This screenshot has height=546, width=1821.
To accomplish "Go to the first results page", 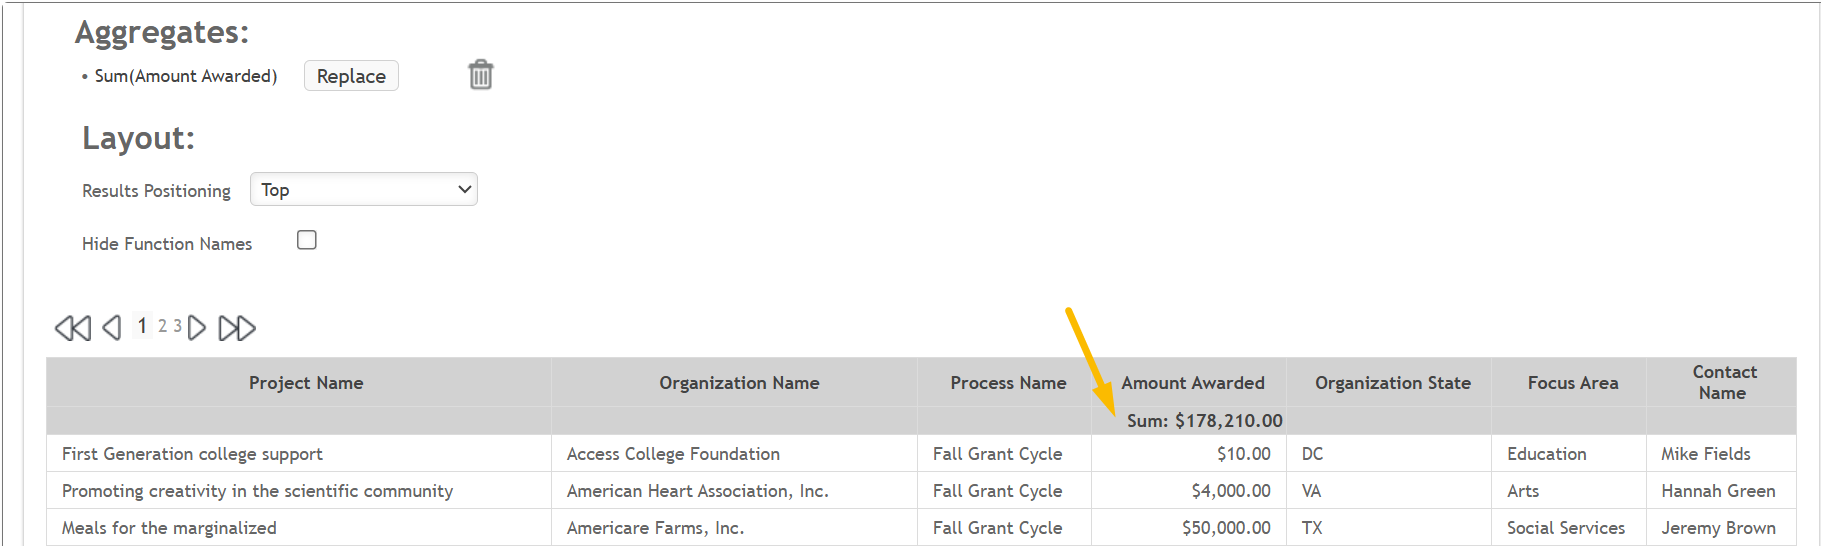I will [73, 328].
